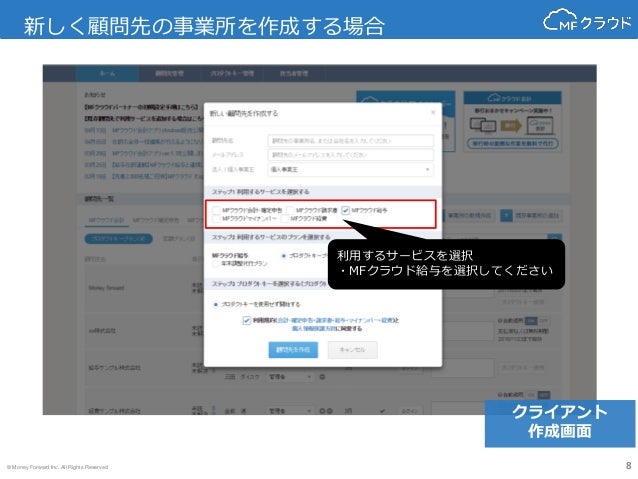Viewport: 638px width, 479px height.
Task: Click the Money forward client row name
Action: [x=106, y=288]
